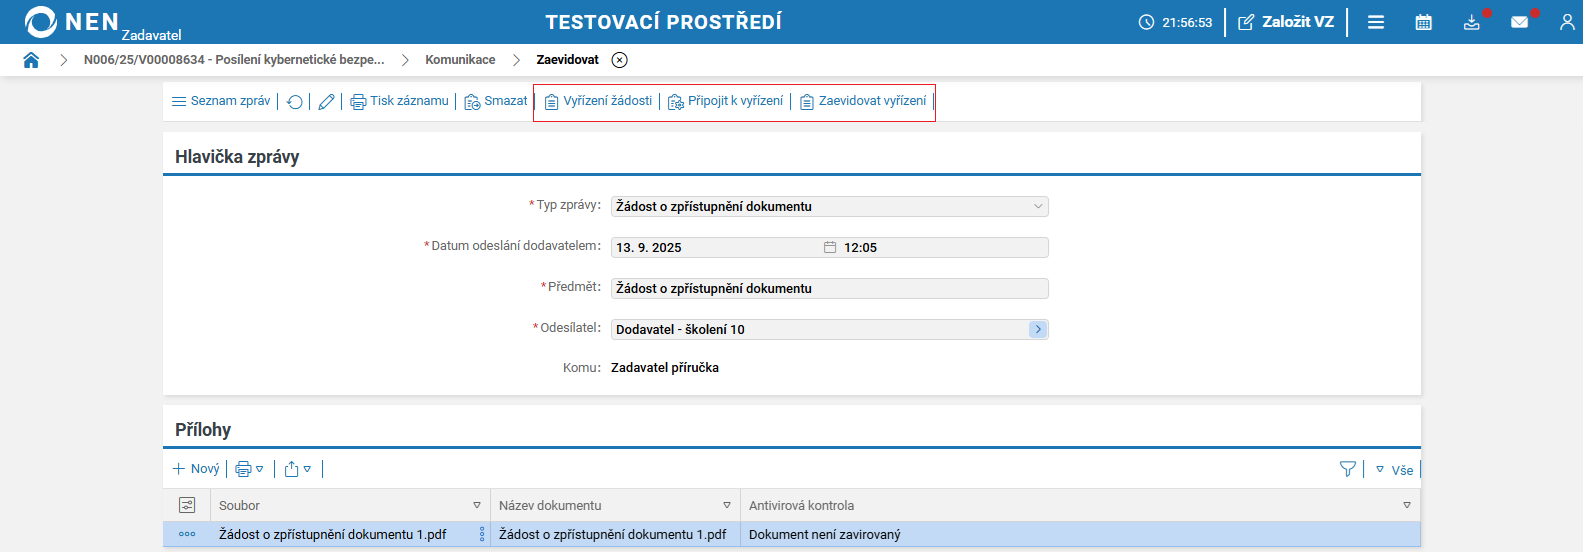Click Připojit k vyřízení
Image resolution: width=1583 pixels, height=552 pixels.
point(726,101)
